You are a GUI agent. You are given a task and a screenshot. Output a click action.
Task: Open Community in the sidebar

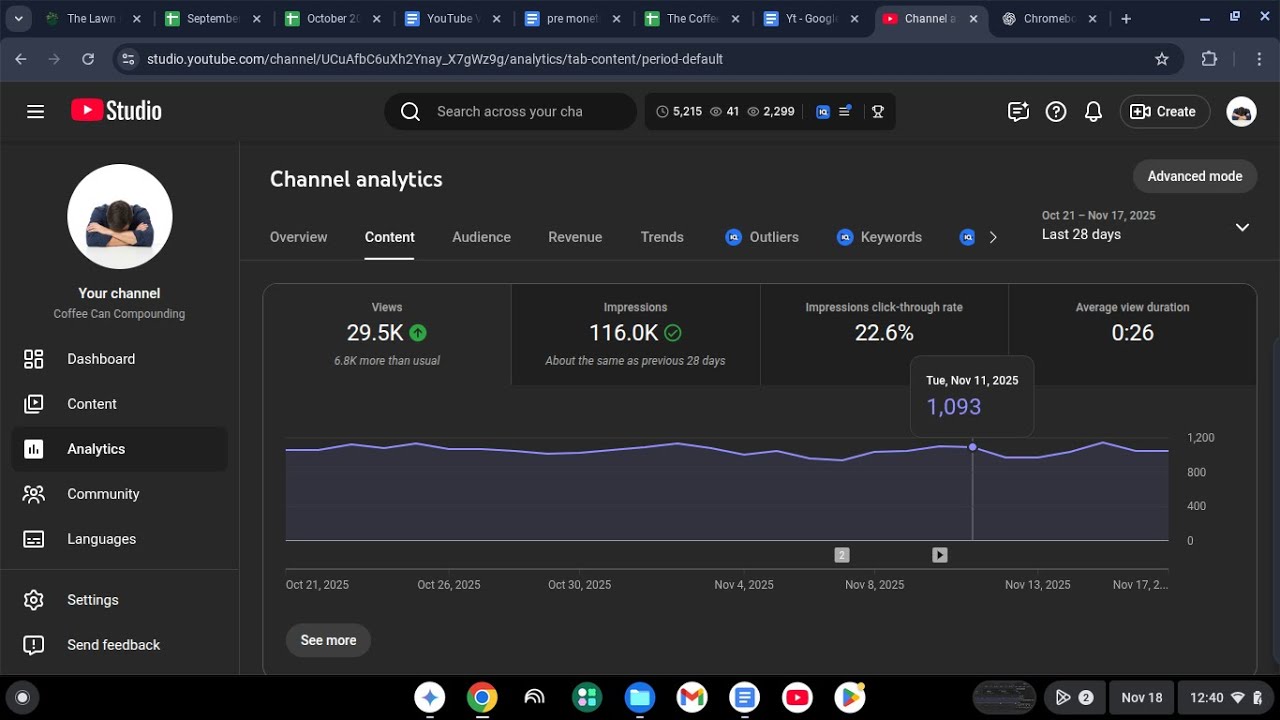point(120,494)
